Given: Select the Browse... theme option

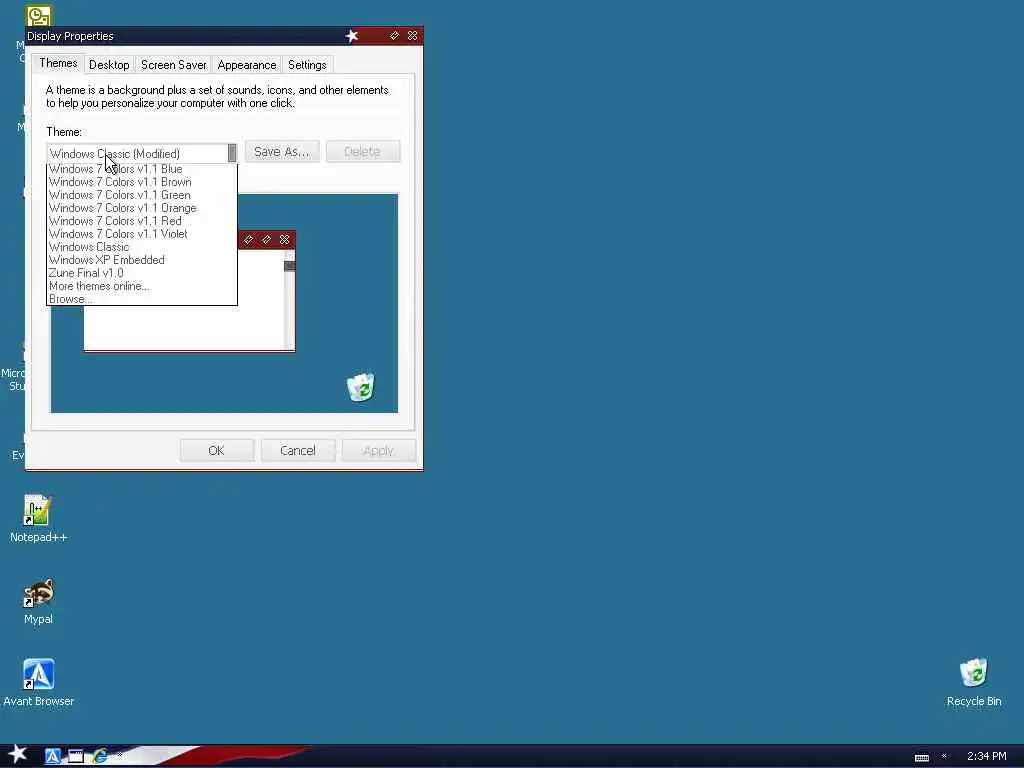Looking at the screenshot, I should pos(142,299).
